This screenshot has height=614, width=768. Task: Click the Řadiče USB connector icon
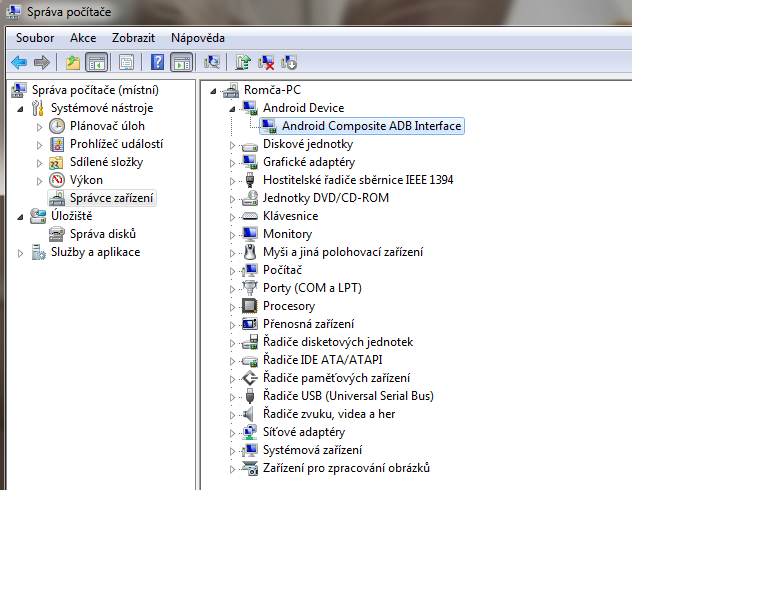(x=250, y=396)
